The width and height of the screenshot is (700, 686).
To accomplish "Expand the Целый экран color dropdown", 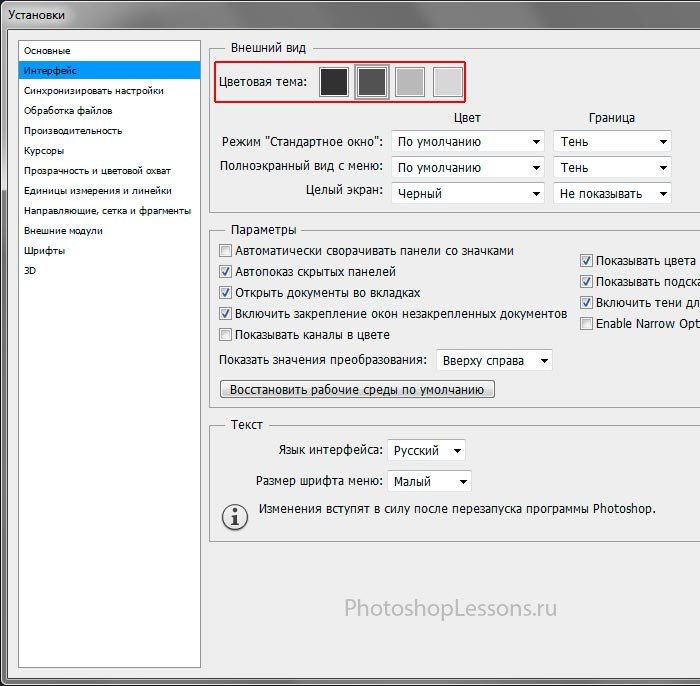I will pyautogui.click(x=467, y=193).
